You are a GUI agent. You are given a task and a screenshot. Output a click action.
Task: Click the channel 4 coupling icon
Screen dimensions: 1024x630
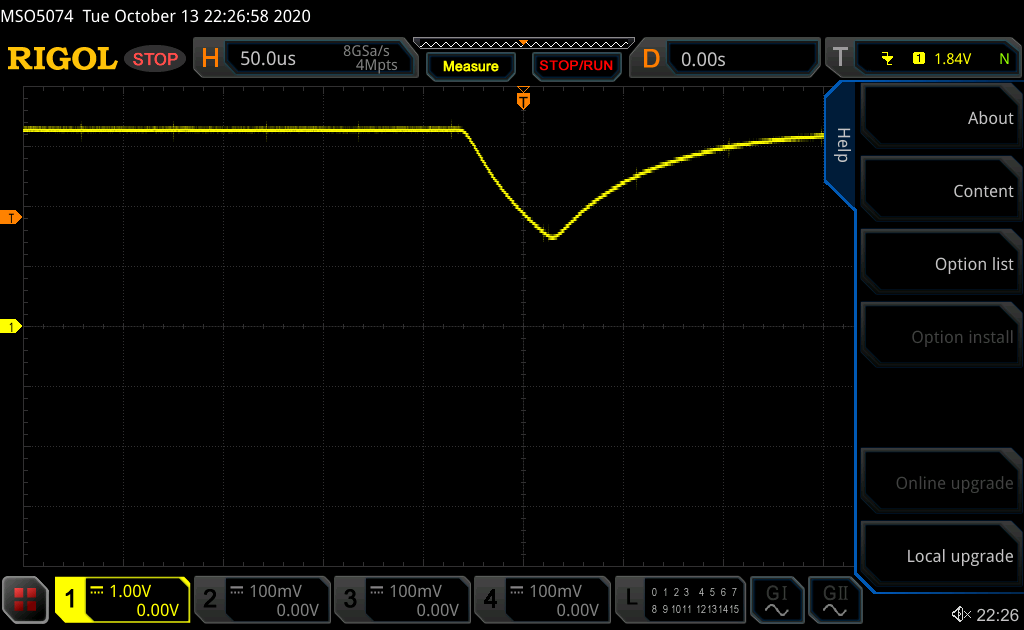coord(517,591)
